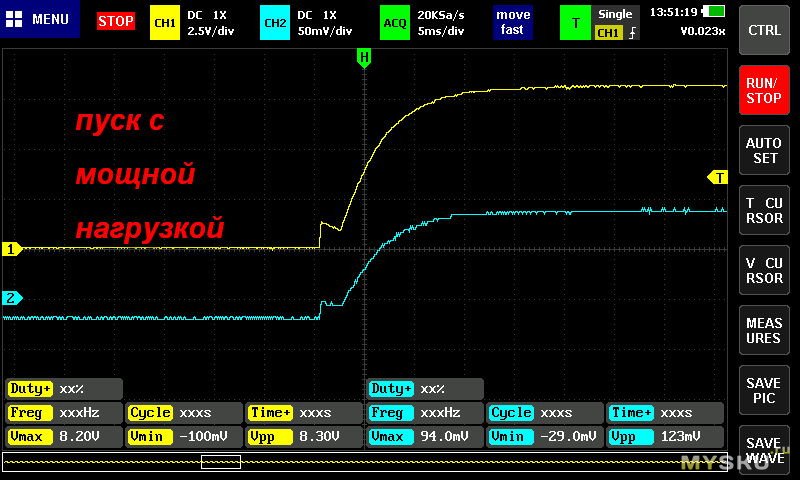The width and height of the screenshot is (800, 480).
Task: Tap the SAVE PIC button
Action: pyautogui.click(x=764, y=390)
